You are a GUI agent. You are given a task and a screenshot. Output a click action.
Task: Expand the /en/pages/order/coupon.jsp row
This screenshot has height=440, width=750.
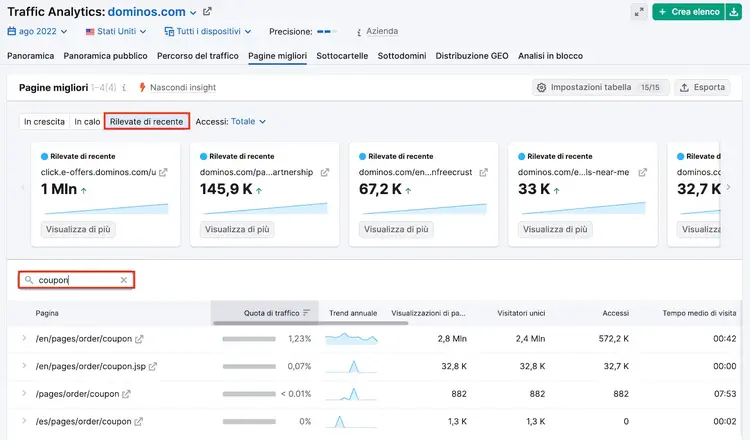[x=24, y=366]
